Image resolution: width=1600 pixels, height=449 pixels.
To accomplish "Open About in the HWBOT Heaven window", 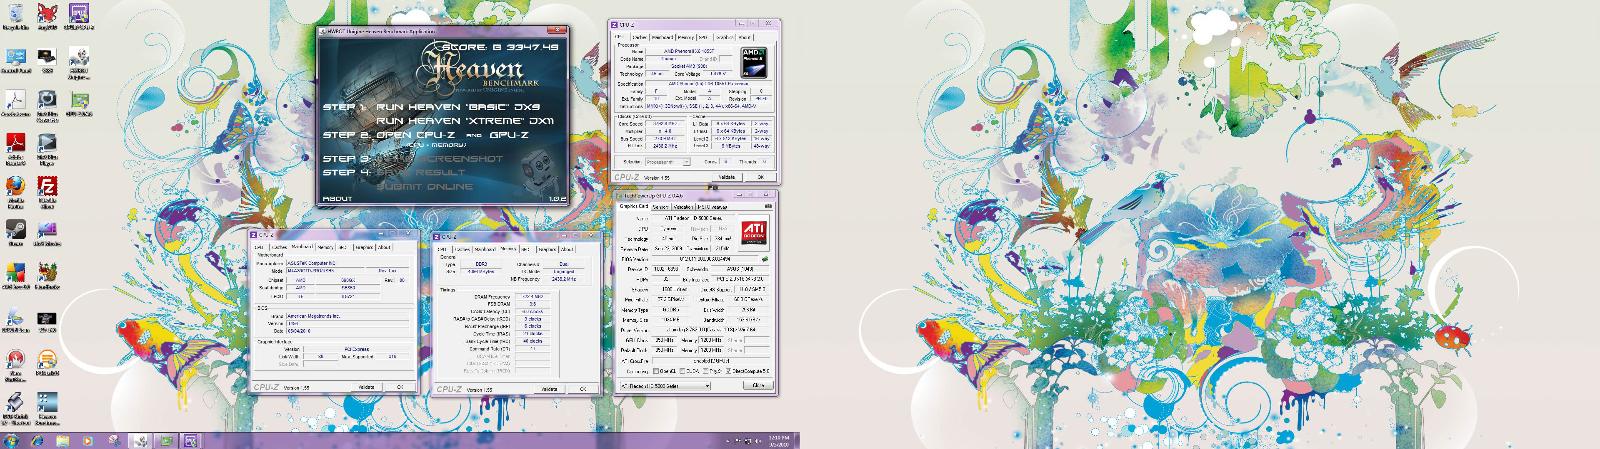I will (x=337, y=198).
